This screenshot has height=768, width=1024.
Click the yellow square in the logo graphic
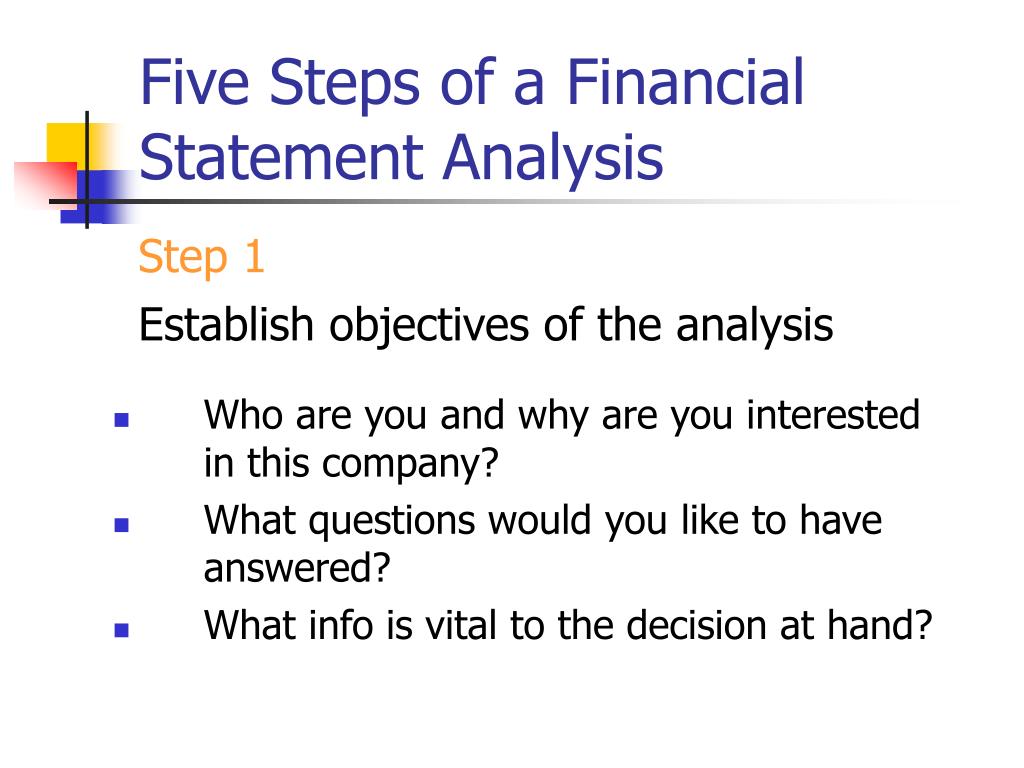pos(65,142)
